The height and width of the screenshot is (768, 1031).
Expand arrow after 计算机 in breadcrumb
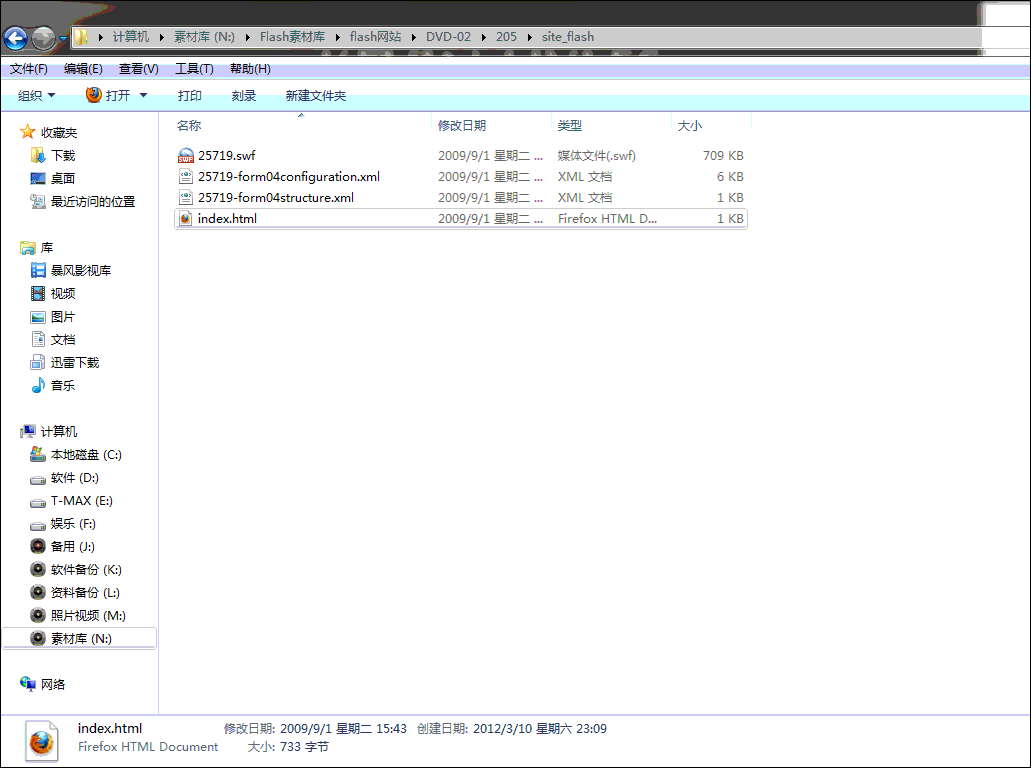pos(161,37)
